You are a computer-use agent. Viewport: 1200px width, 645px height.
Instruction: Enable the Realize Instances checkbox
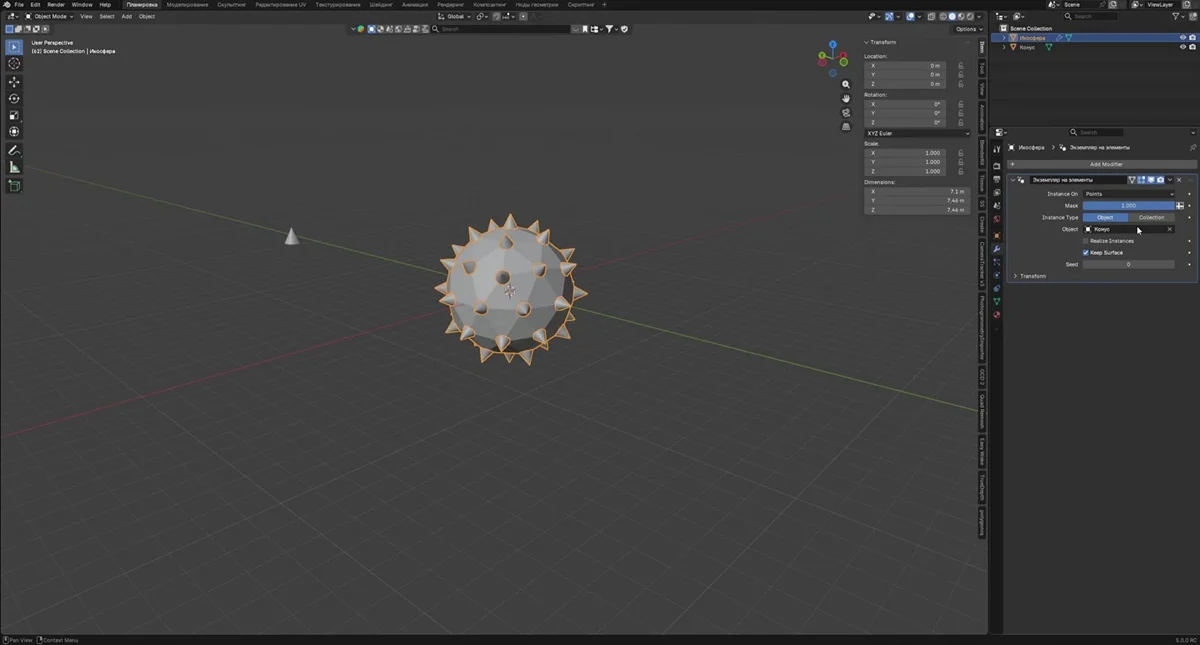point(1086,241)
